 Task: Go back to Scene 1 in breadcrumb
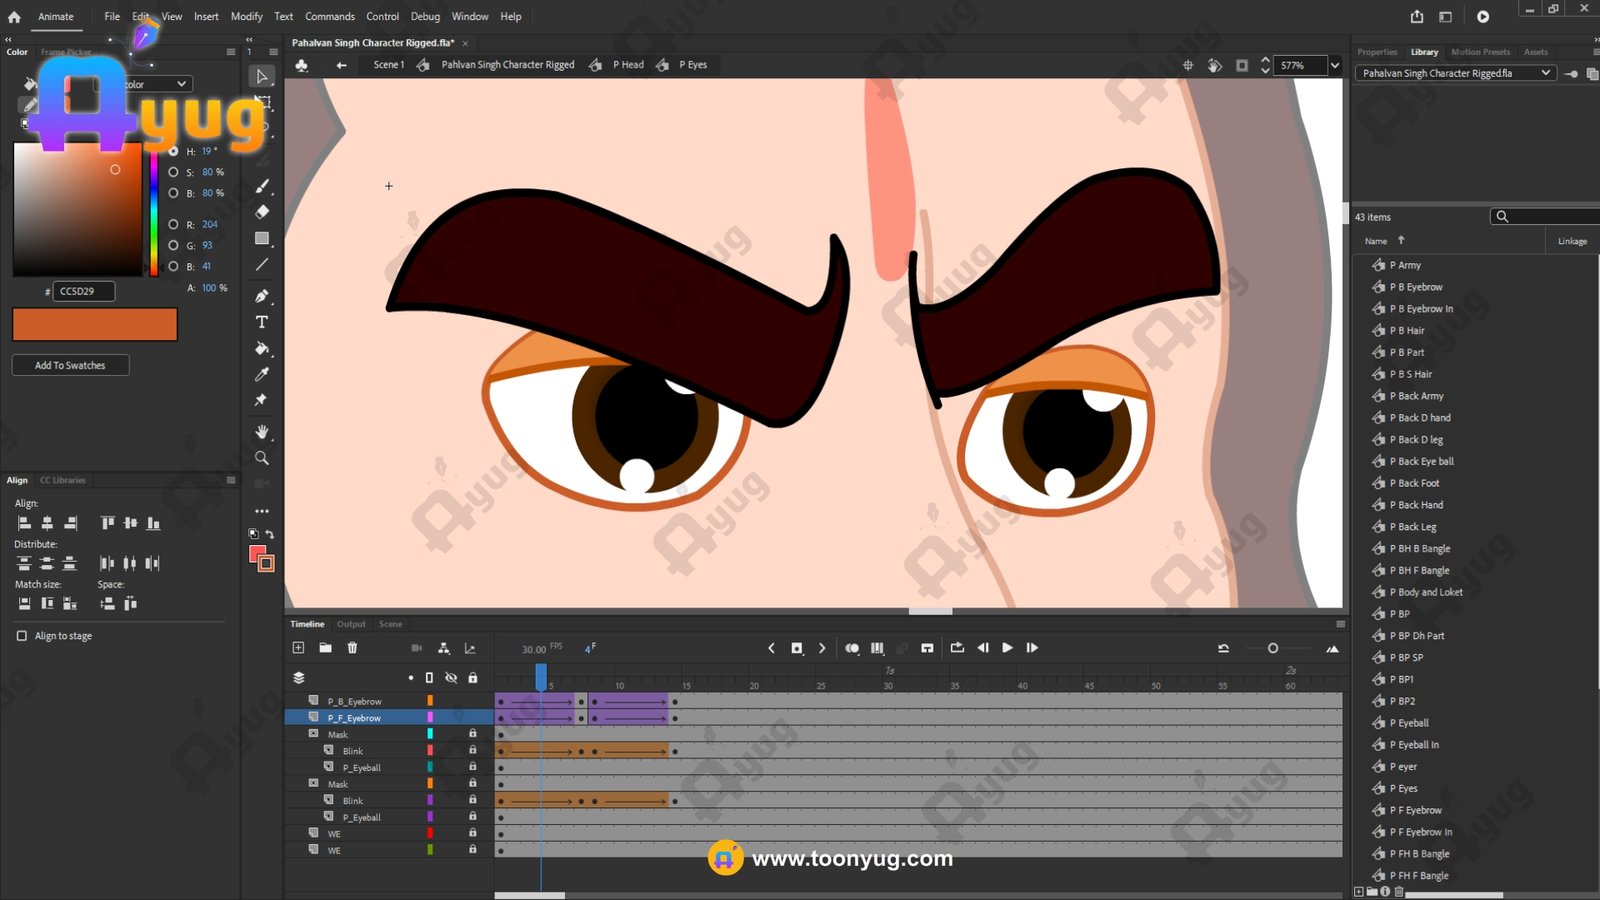pyautogui.click(x=388, y=65)
